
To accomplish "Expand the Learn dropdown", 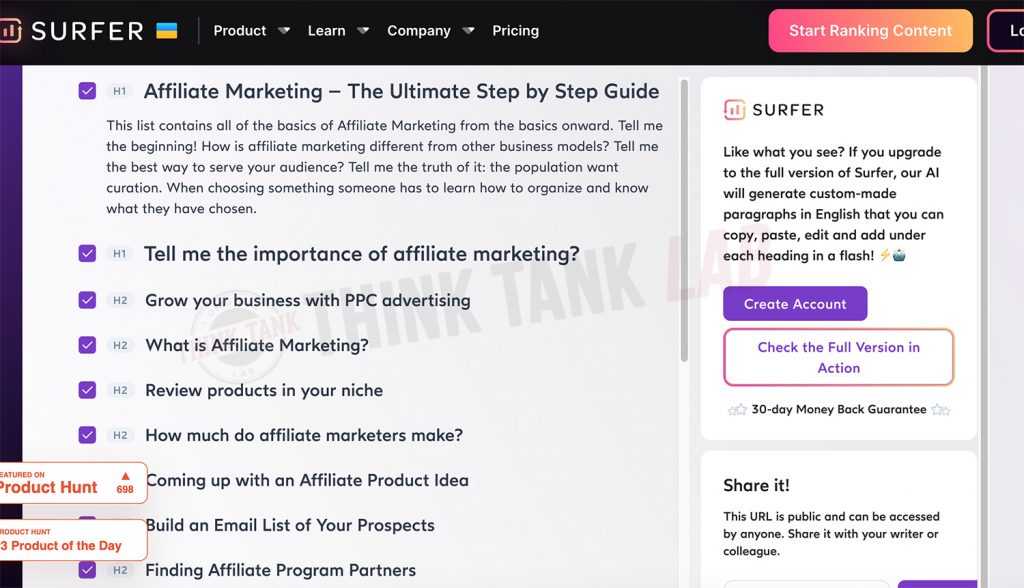I will point(326,30).
